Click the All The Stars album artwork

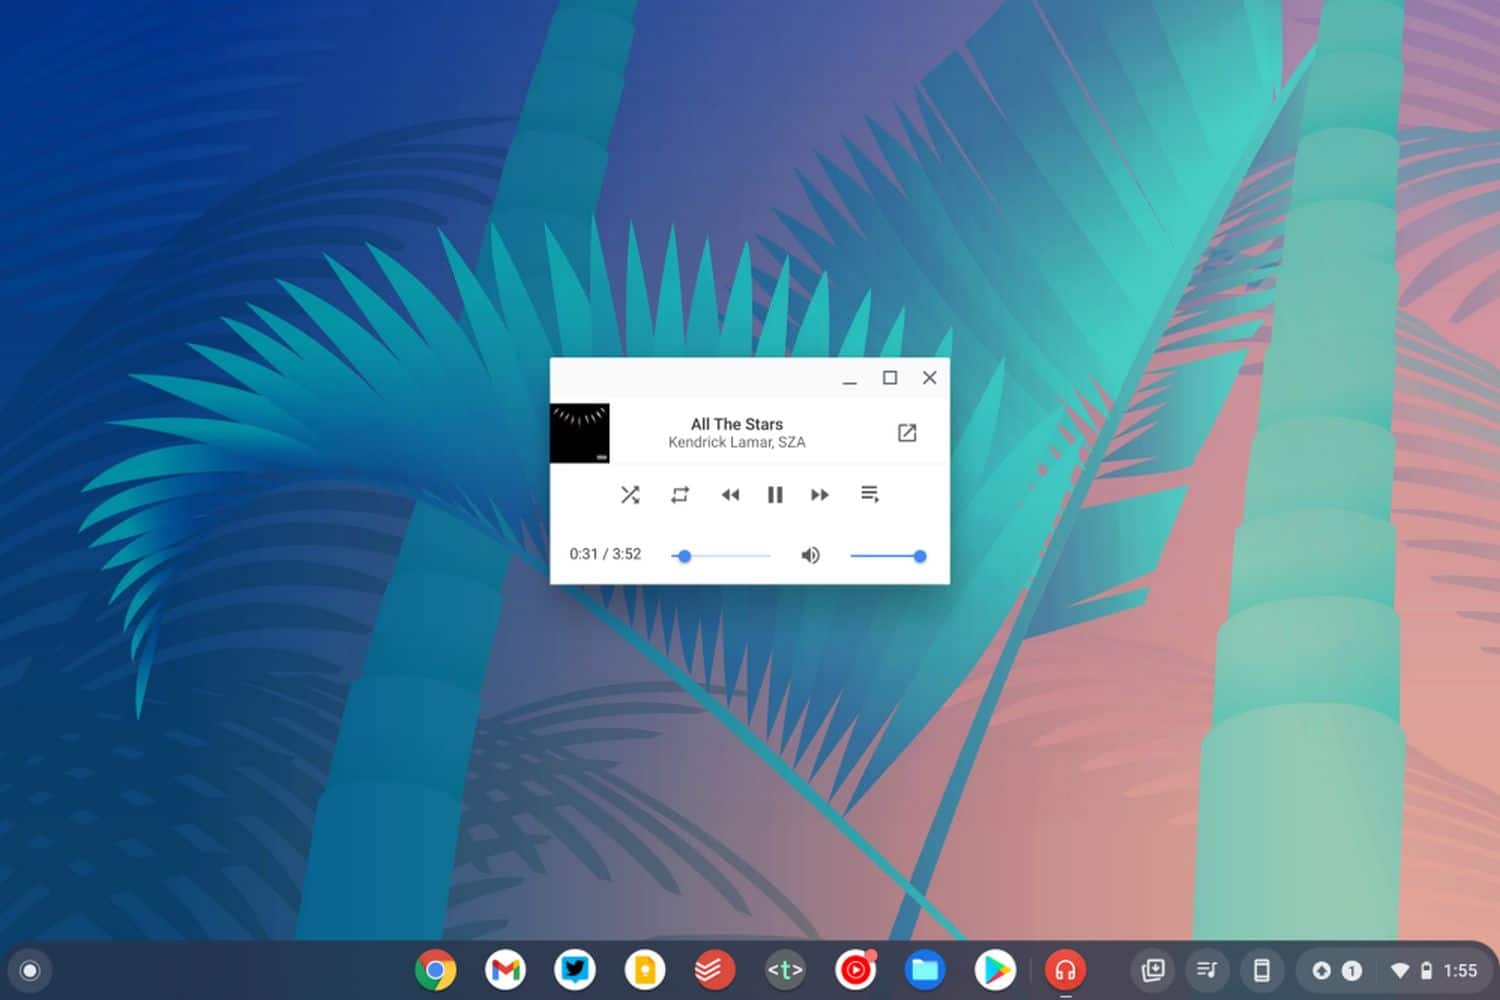[x=580, y=433]
